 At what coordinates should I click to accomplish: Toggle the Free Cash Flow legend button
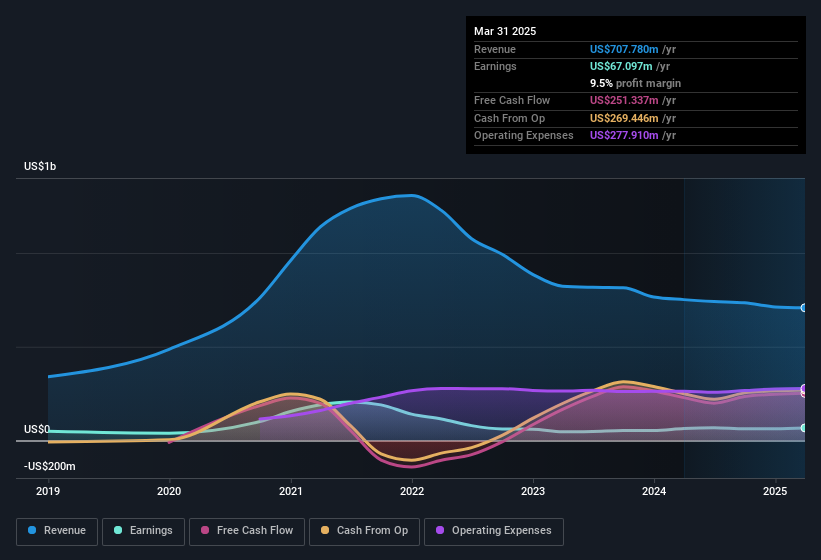click(247, 532)
